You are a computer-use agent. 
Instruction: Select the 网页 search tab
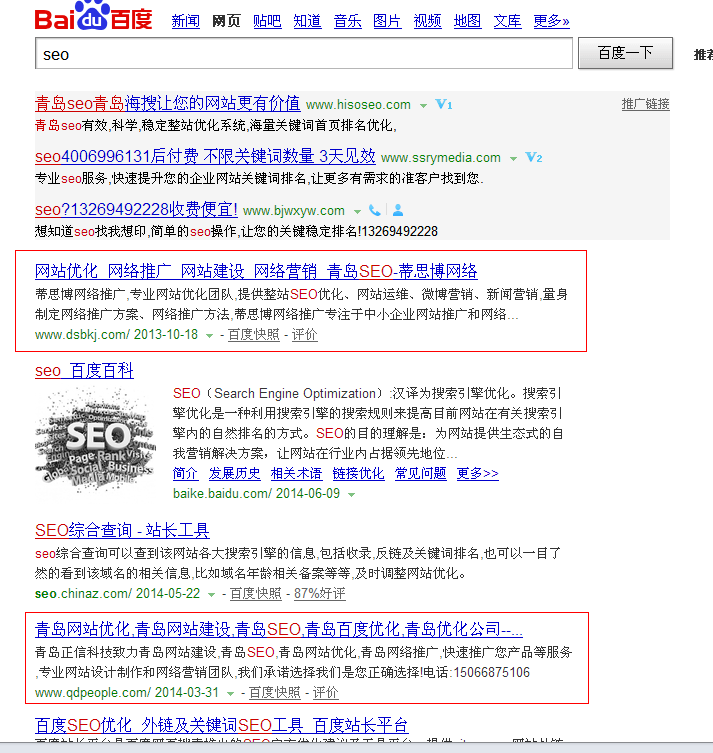click(x=226, y=21)
